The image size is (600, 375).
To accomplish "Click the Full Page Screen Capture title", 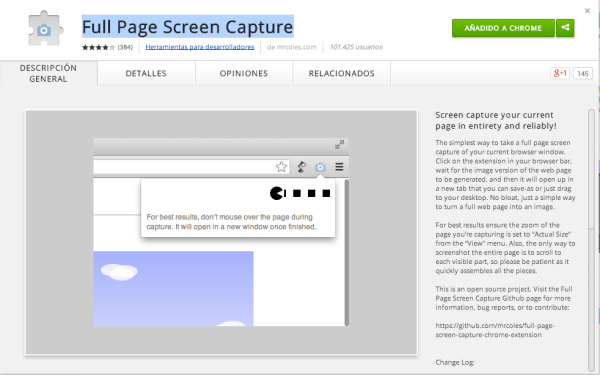I will click(x=188, y=27).
